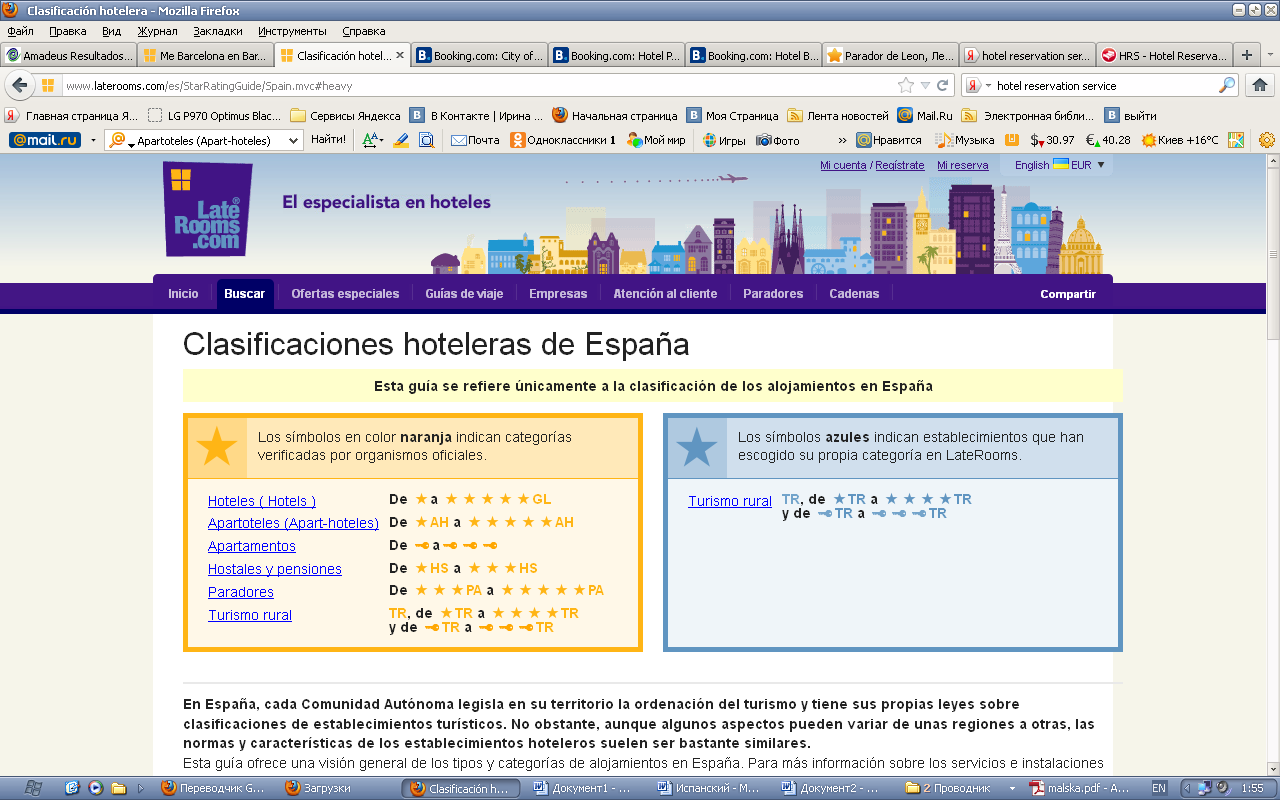Open the Ofertas especiales navigation item
The image size is (1280, 800).
345,294
